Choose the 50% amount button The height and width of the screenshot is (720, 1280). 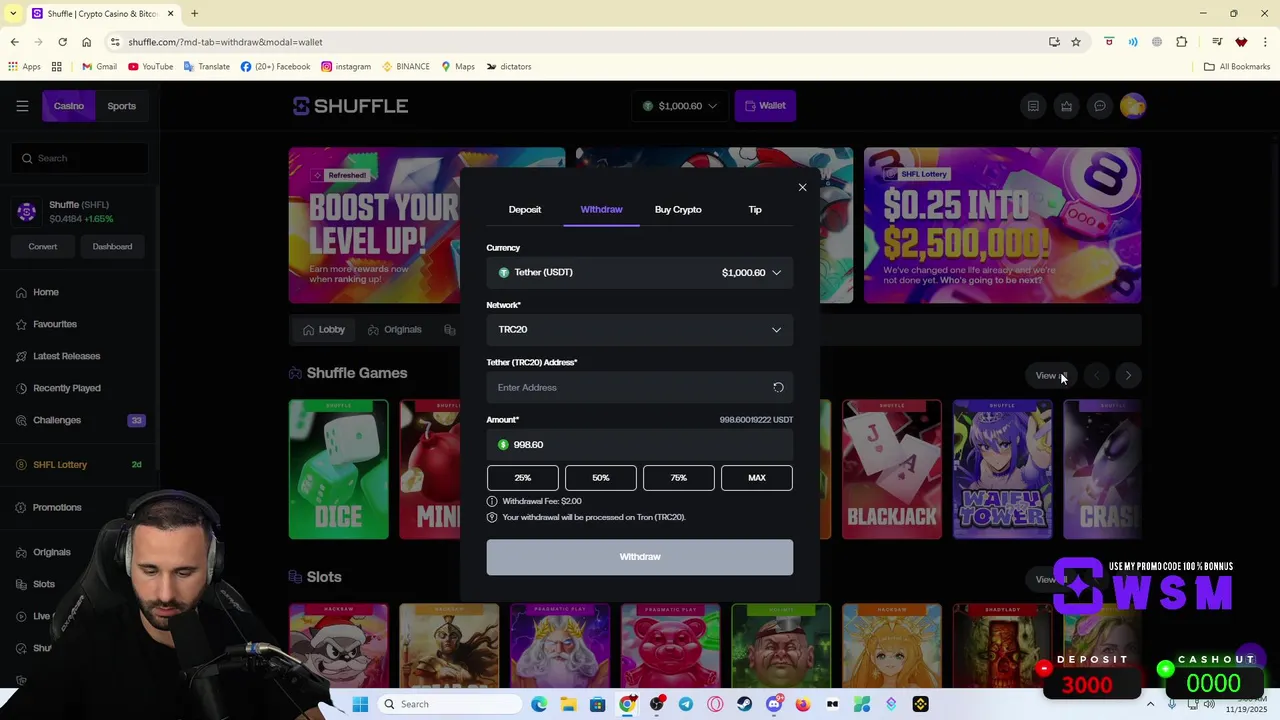click(601, 478)
